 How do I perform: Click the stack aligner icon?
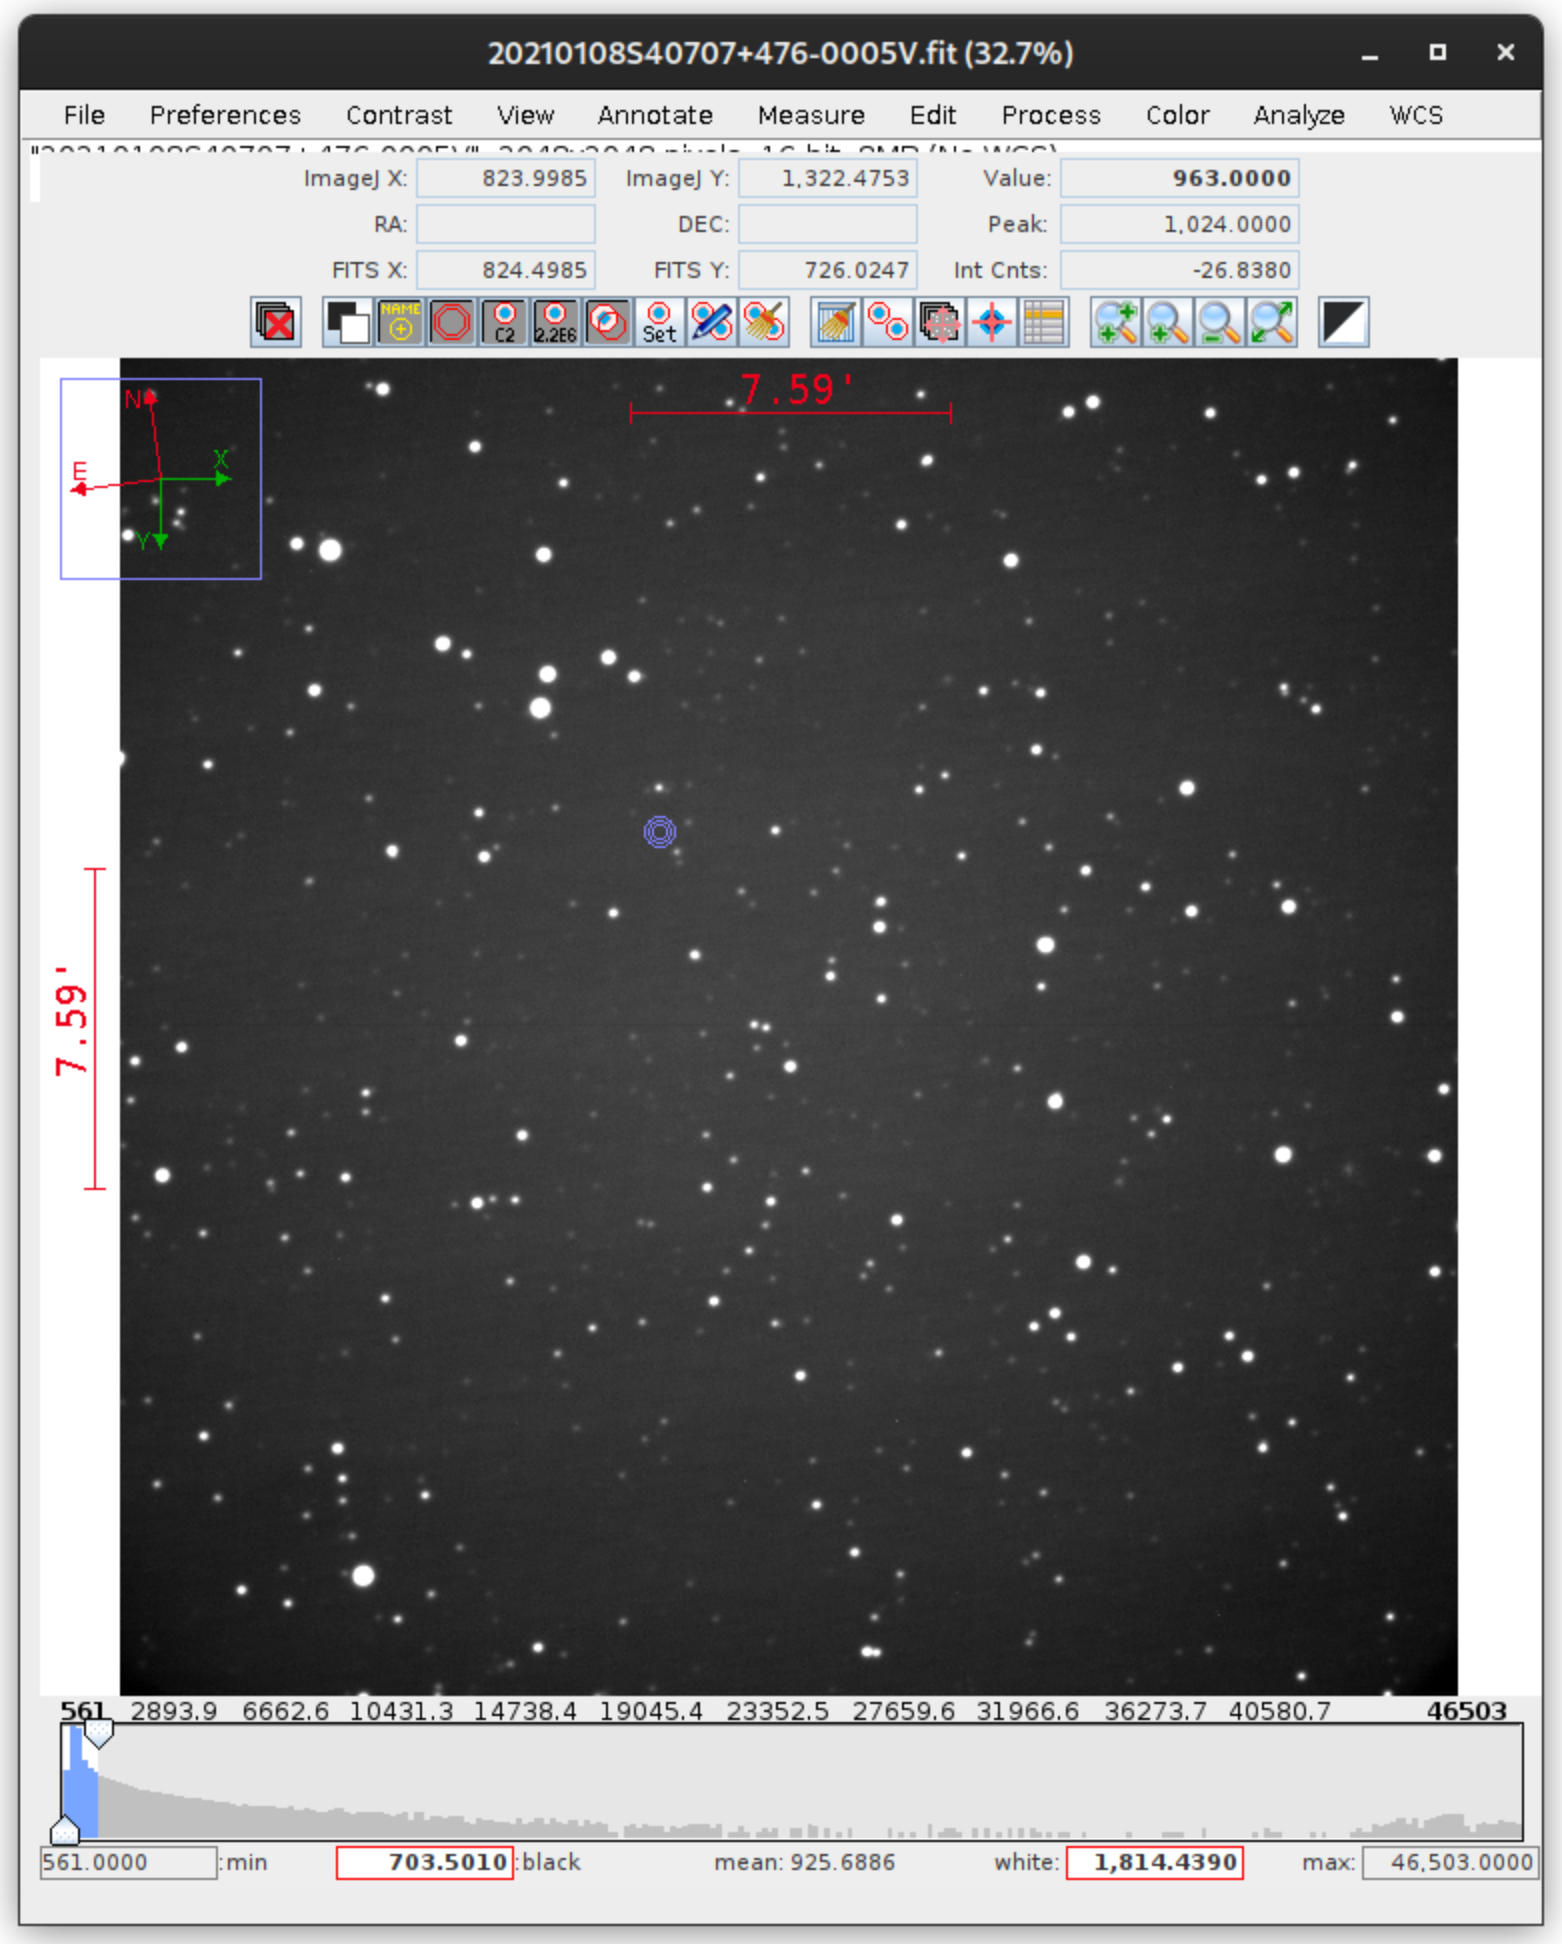[939, 323]
